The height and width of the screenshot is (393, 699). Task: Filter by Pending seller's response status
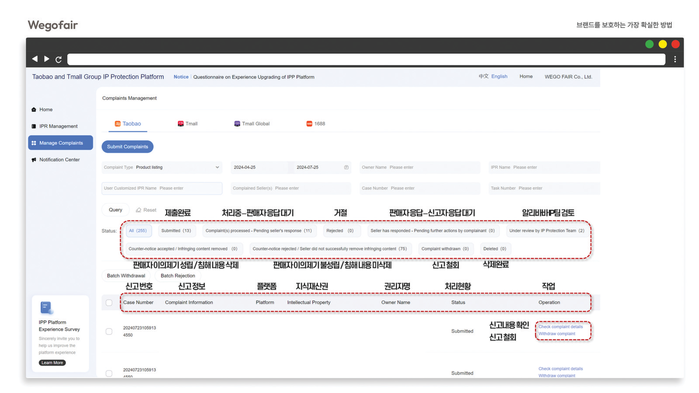click(x=259, y=231)
